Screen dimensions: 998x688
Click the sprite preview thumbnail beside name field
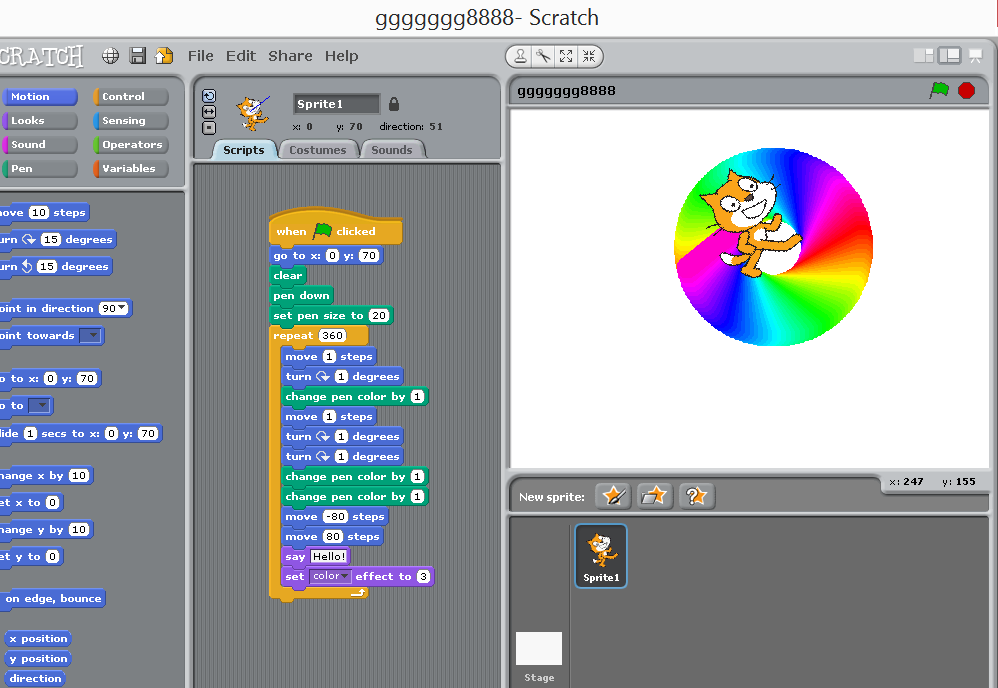point(253,113)
